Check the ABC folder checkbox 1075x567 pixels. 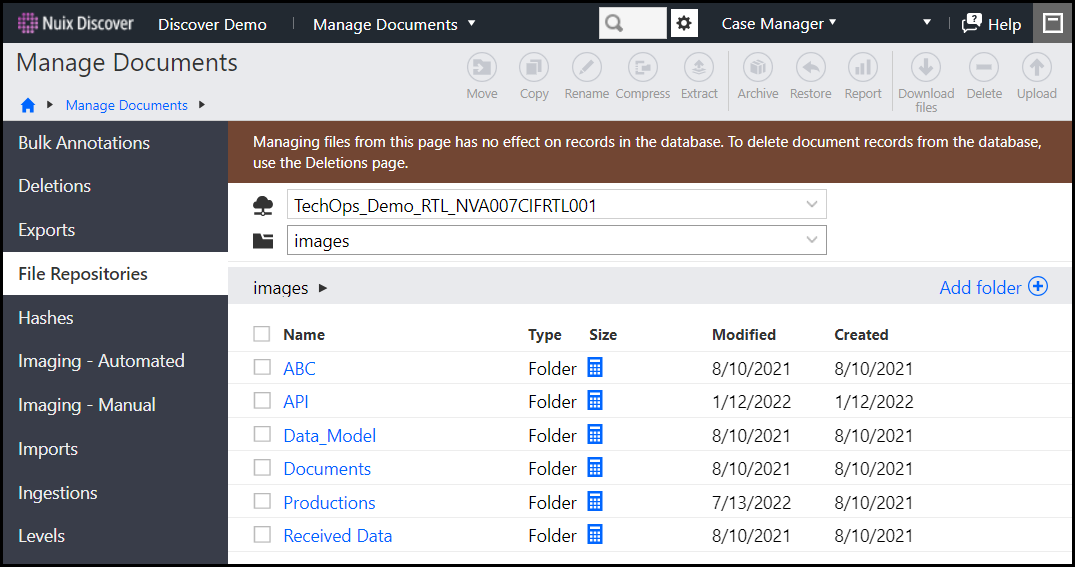pyautogui.click(x=262, y=367)
